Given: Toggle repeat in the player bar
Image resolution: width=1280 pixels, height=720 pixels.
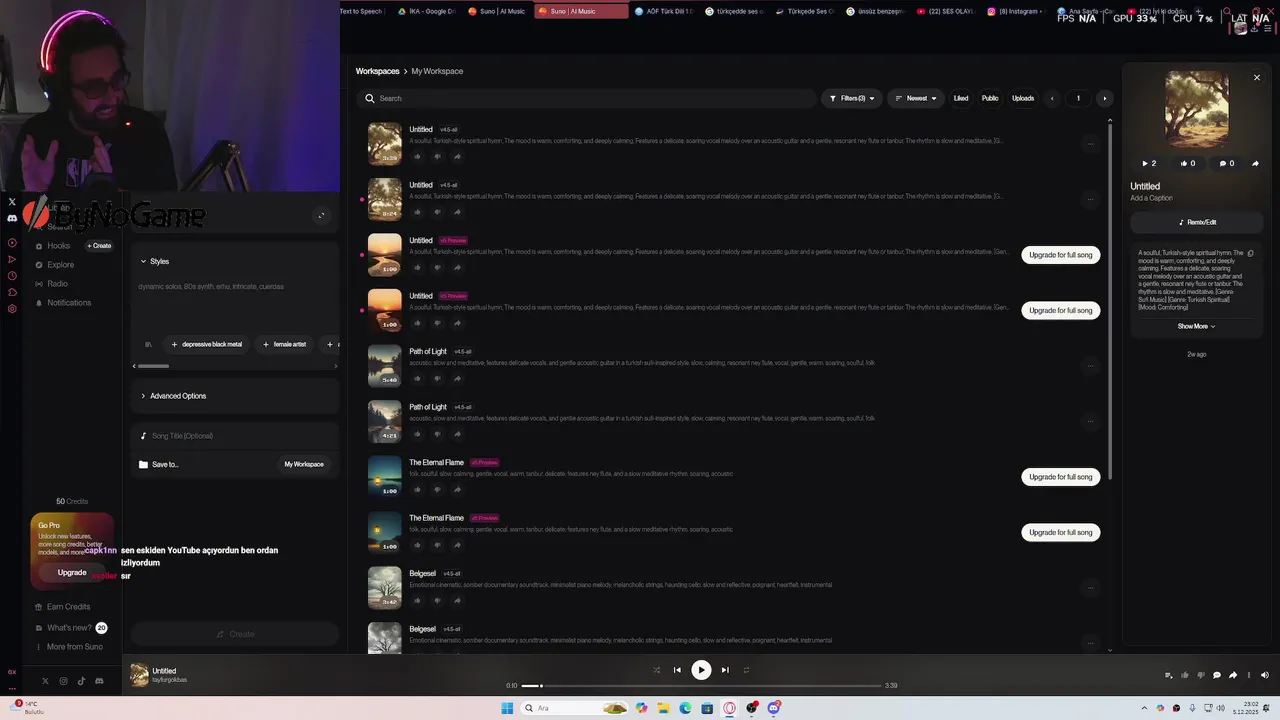Looking at the screenshot, I should click(746, 670).
